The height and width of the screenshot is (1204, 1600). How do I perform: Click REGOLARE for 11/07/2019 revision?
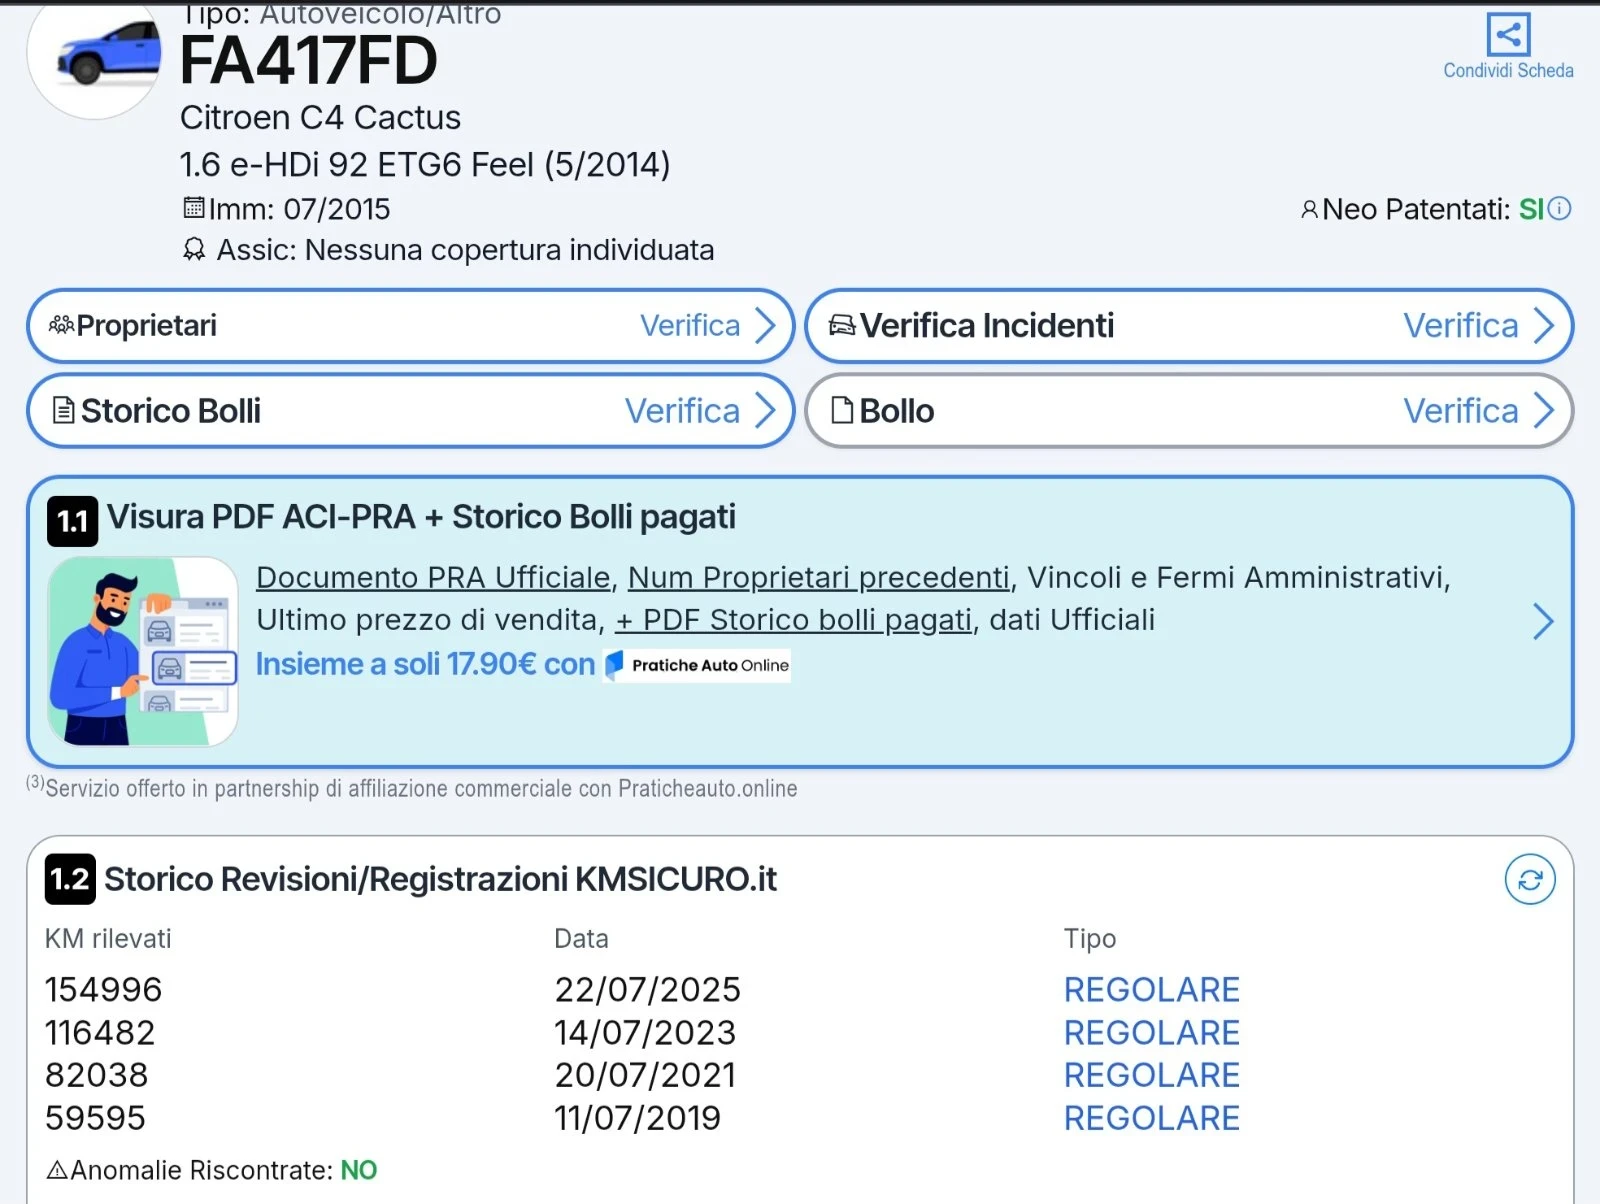[1152, 1118]
